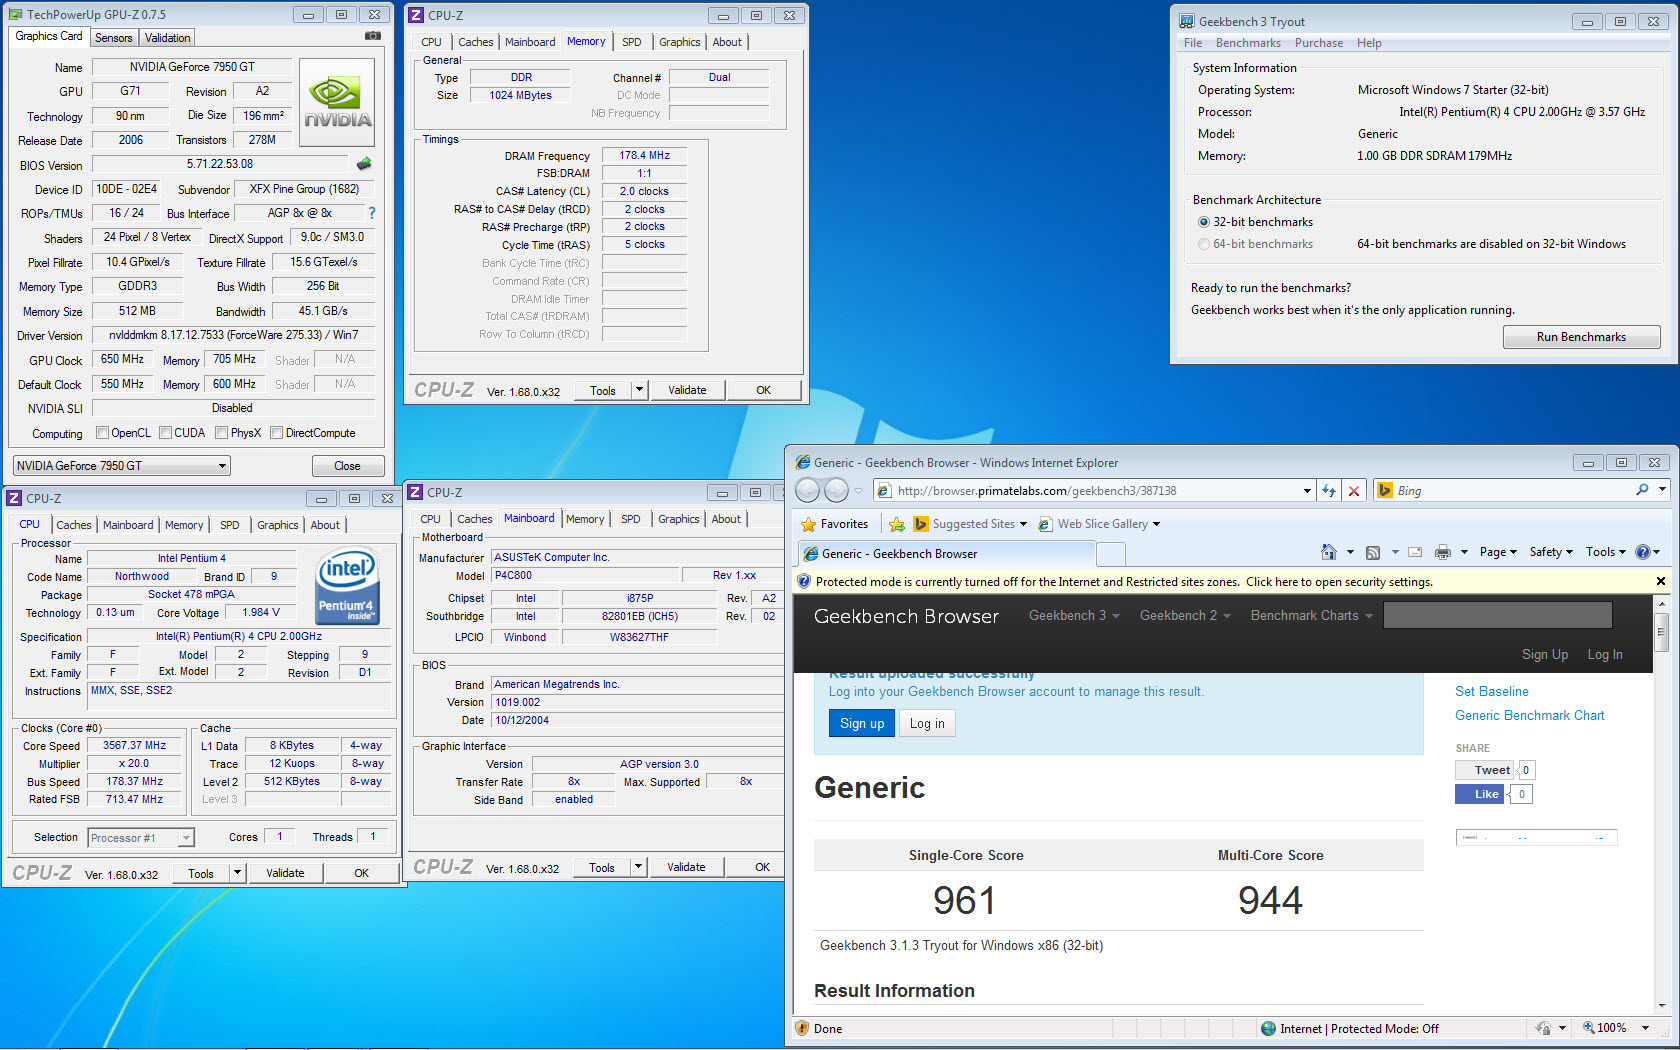The image size is (1680, 1050).
Task: Open Tools arrow in CPU-Z CPU window
Action: (238, 873)
